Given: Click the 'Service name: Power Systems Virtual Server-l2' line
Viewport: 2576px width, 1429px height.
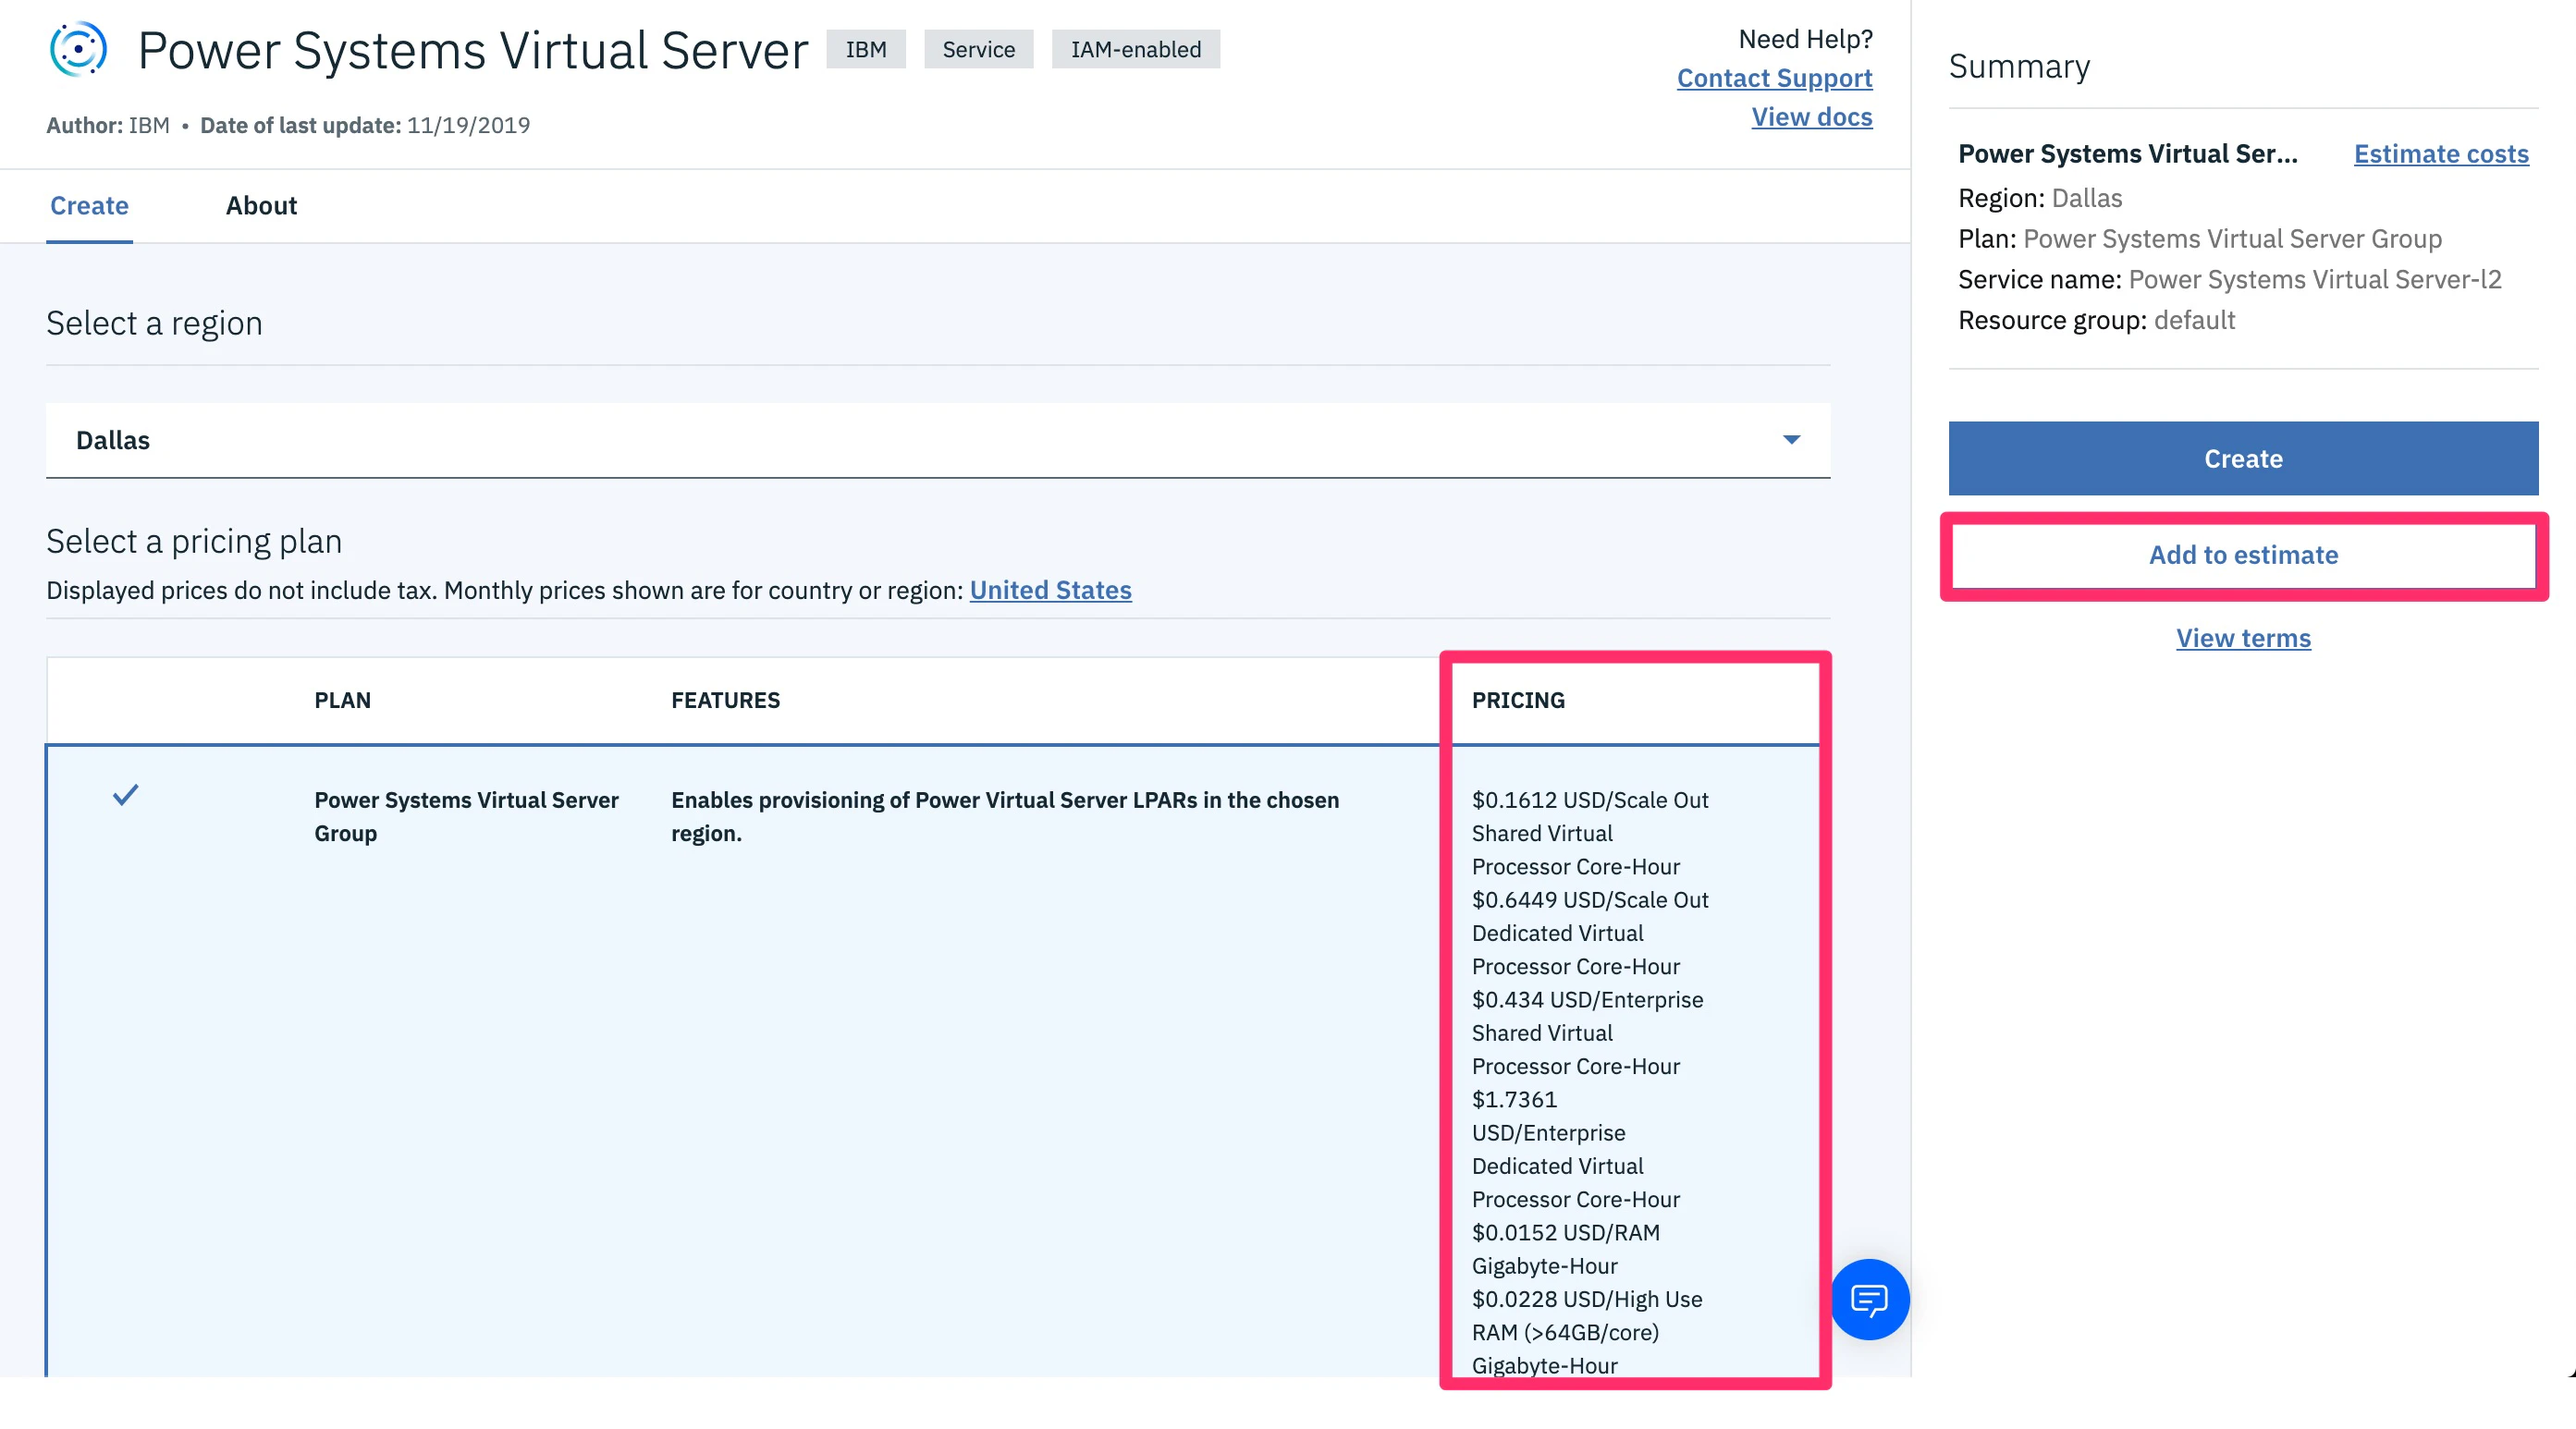Looking at the screenshot, I should [x=2229, y=279].
